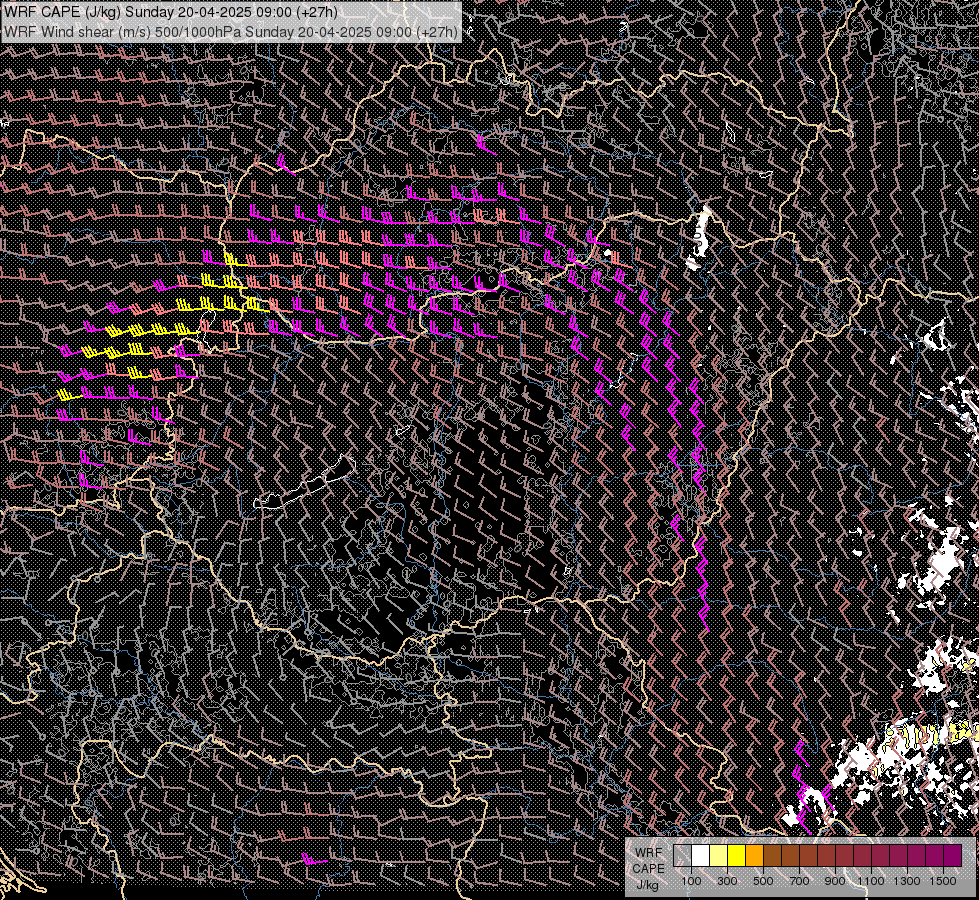Click the '1500' legend value

(943, 881)
